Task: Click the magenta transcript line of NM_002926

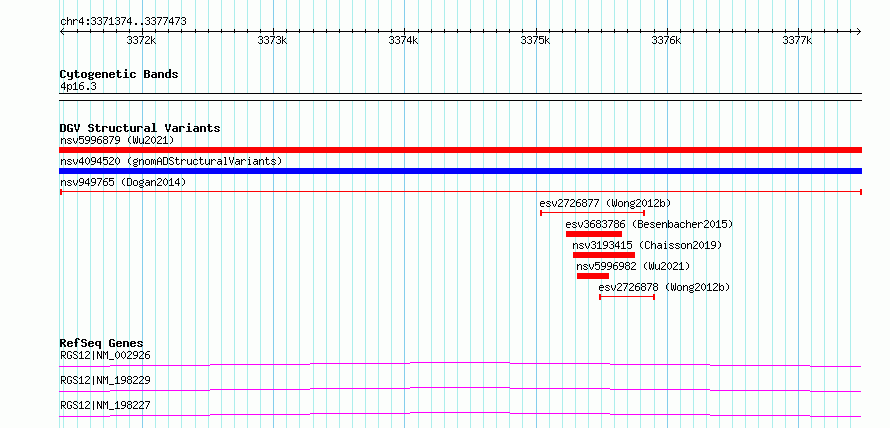Action: (x=461, y=364)
